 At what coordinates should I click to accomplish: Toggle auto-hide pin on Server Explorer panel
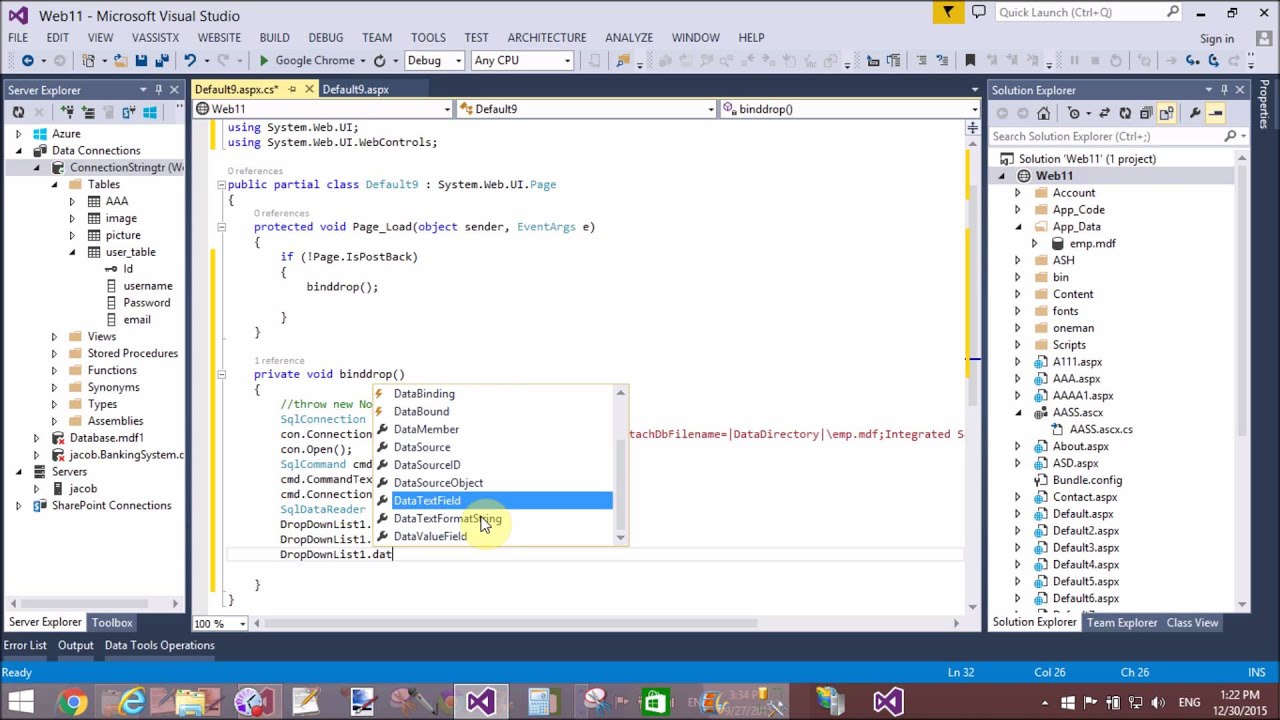158,90
